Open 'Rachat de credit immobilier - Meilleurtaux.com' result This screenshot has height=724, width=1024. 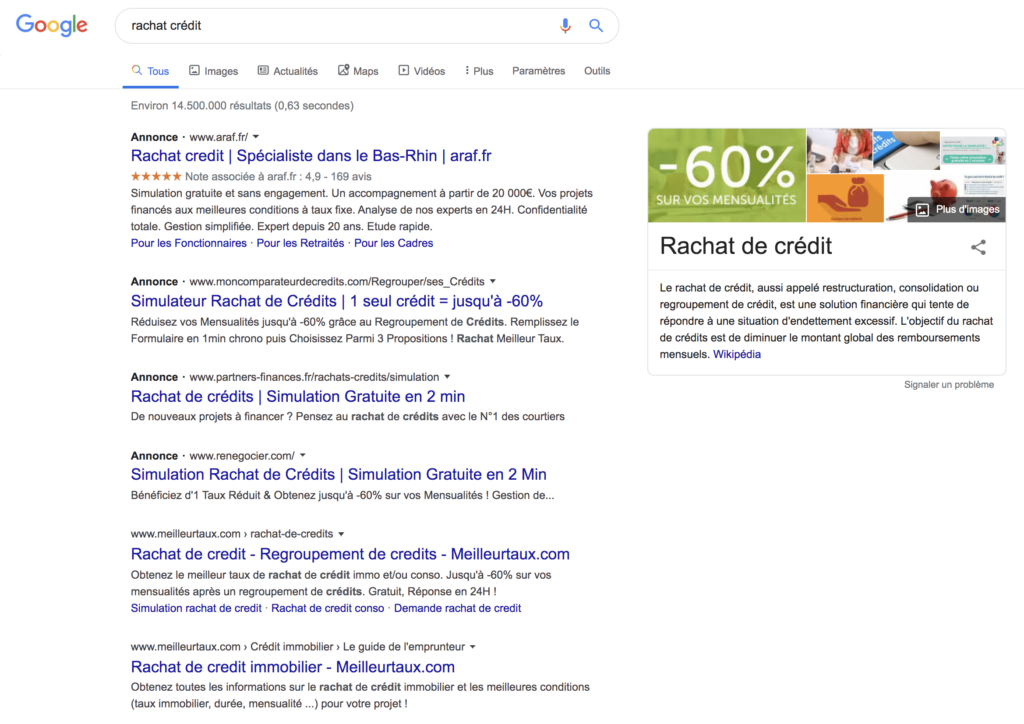pyautogui.click(x=293, y=667)
